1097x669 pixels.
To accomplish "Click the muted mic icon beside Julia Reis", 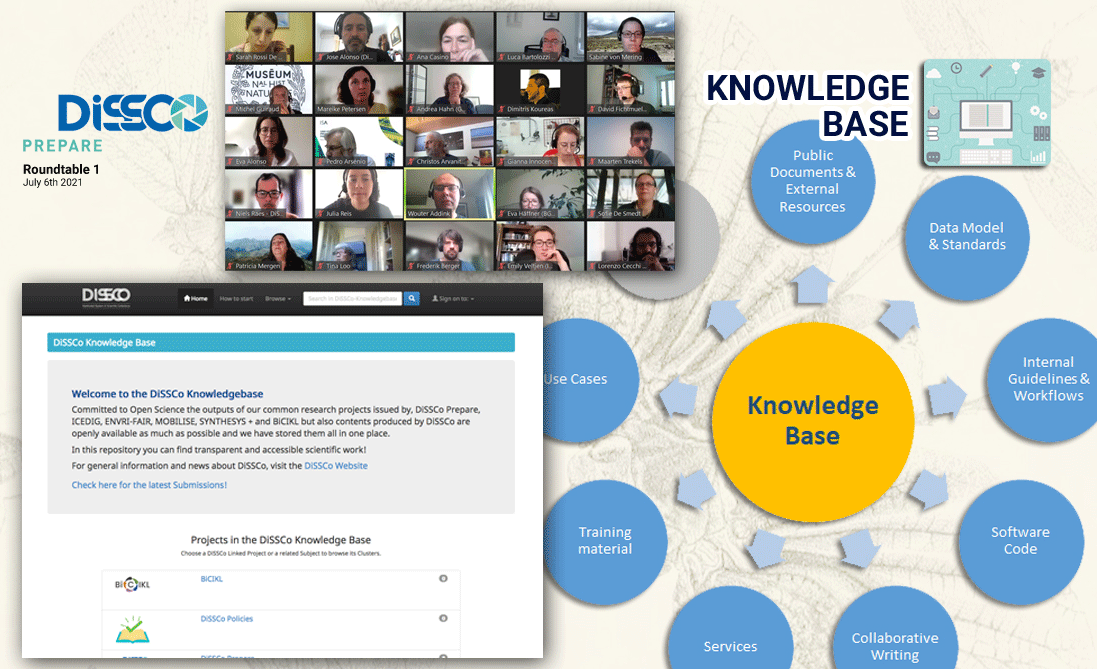I will click(x=320, y=213).
